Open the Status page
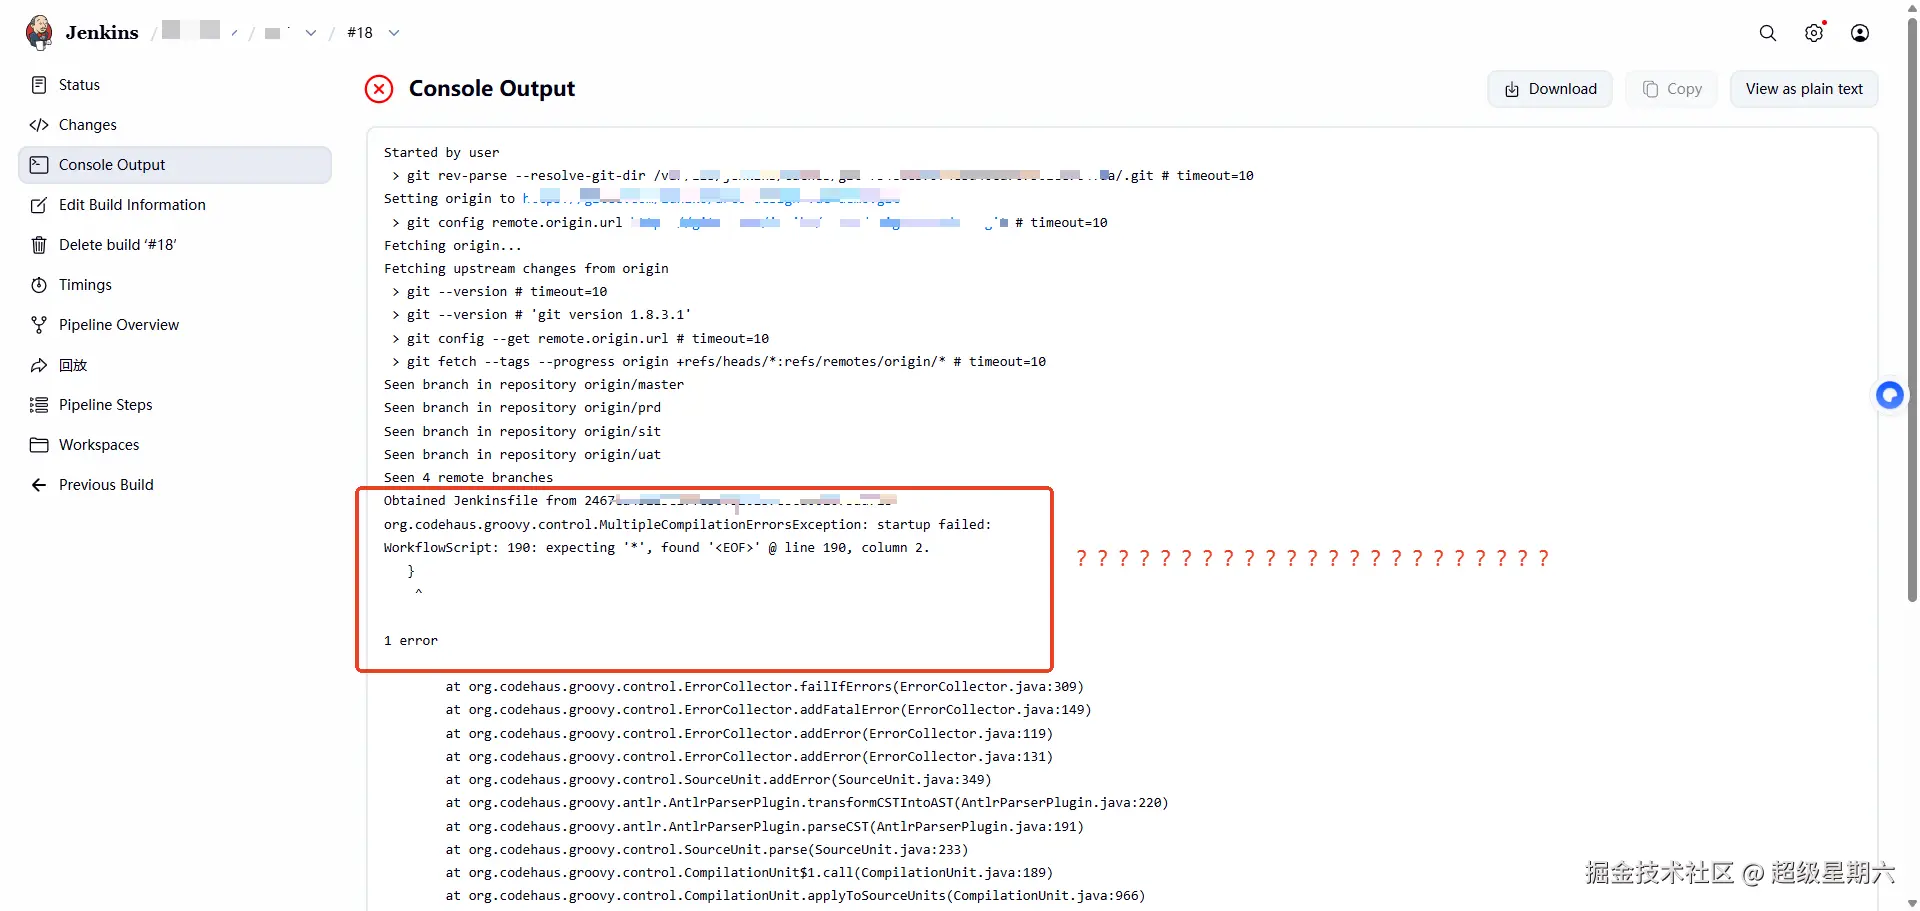 (x=79, y=85)
